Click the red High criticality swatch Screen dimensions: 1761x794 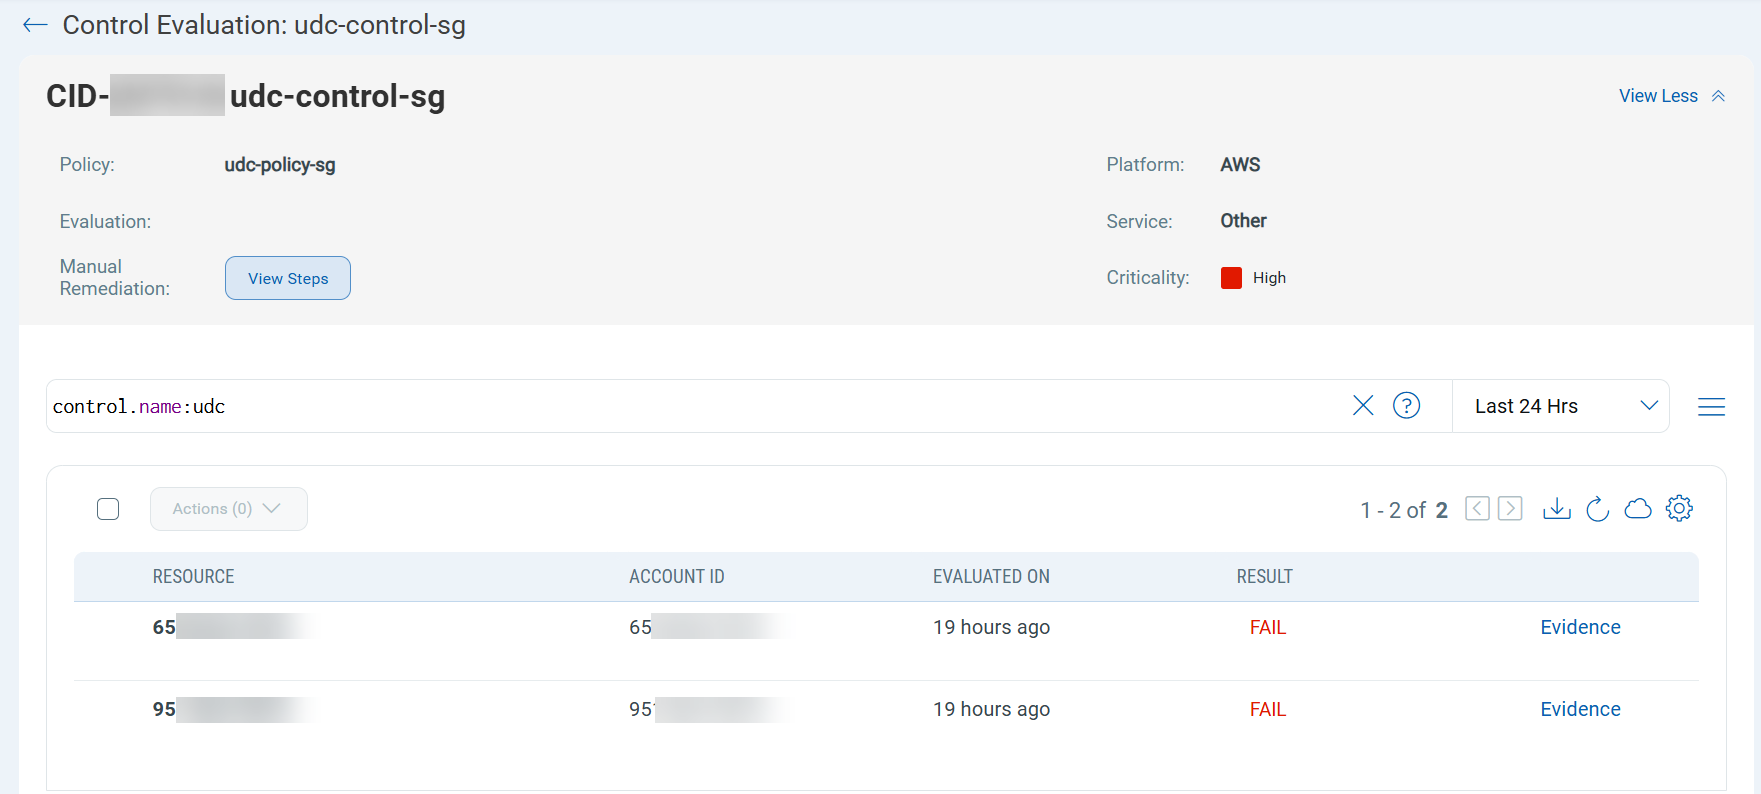coord(1231,278)
